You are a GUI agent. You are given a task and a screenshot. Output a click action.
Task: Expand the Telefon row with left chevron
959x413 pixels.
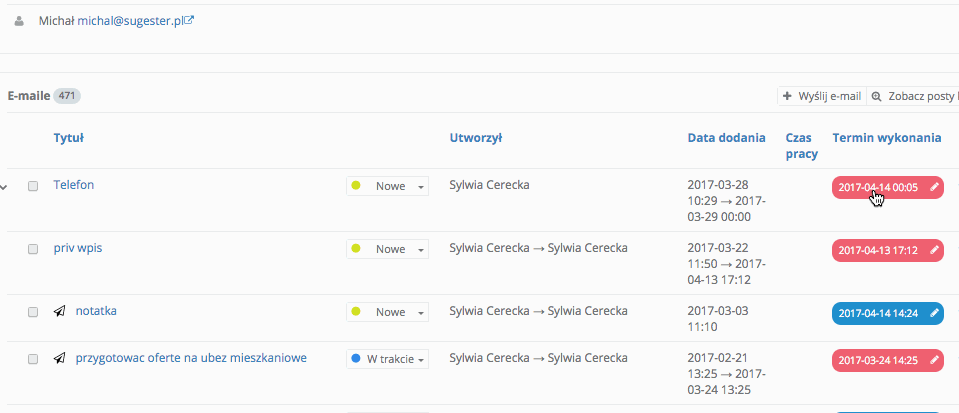pos(4,186)
